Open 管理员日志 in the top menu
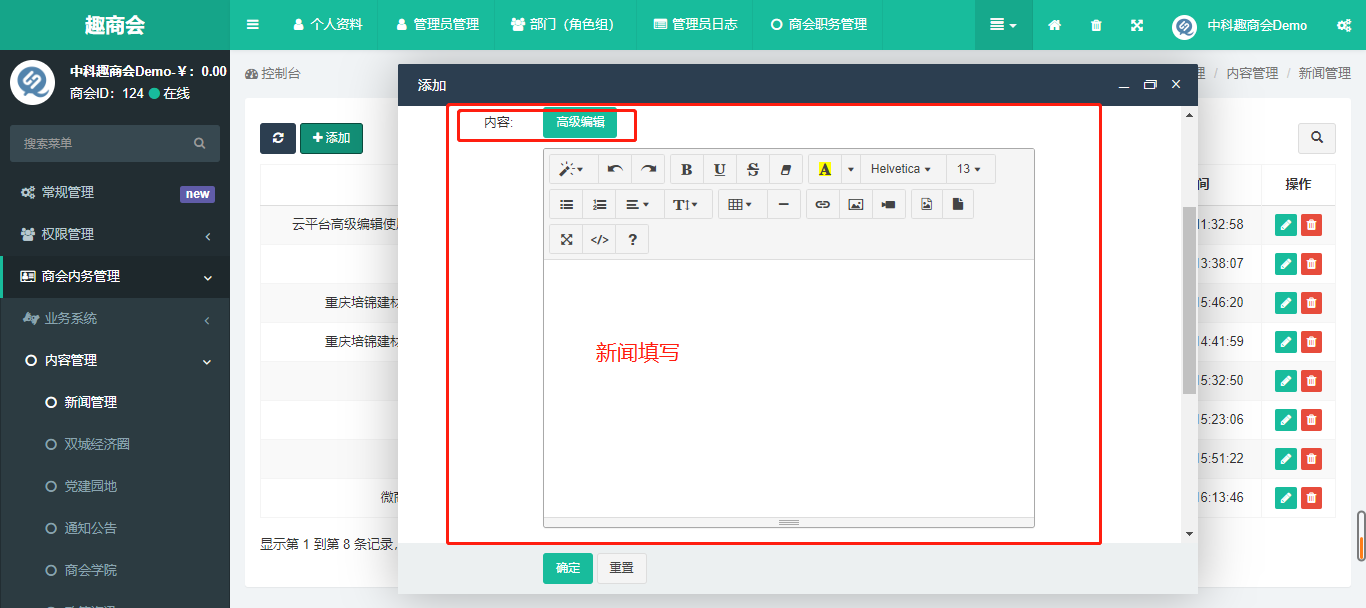The width and height of the screenshot is (1366, 608). (x=695, y=24)
